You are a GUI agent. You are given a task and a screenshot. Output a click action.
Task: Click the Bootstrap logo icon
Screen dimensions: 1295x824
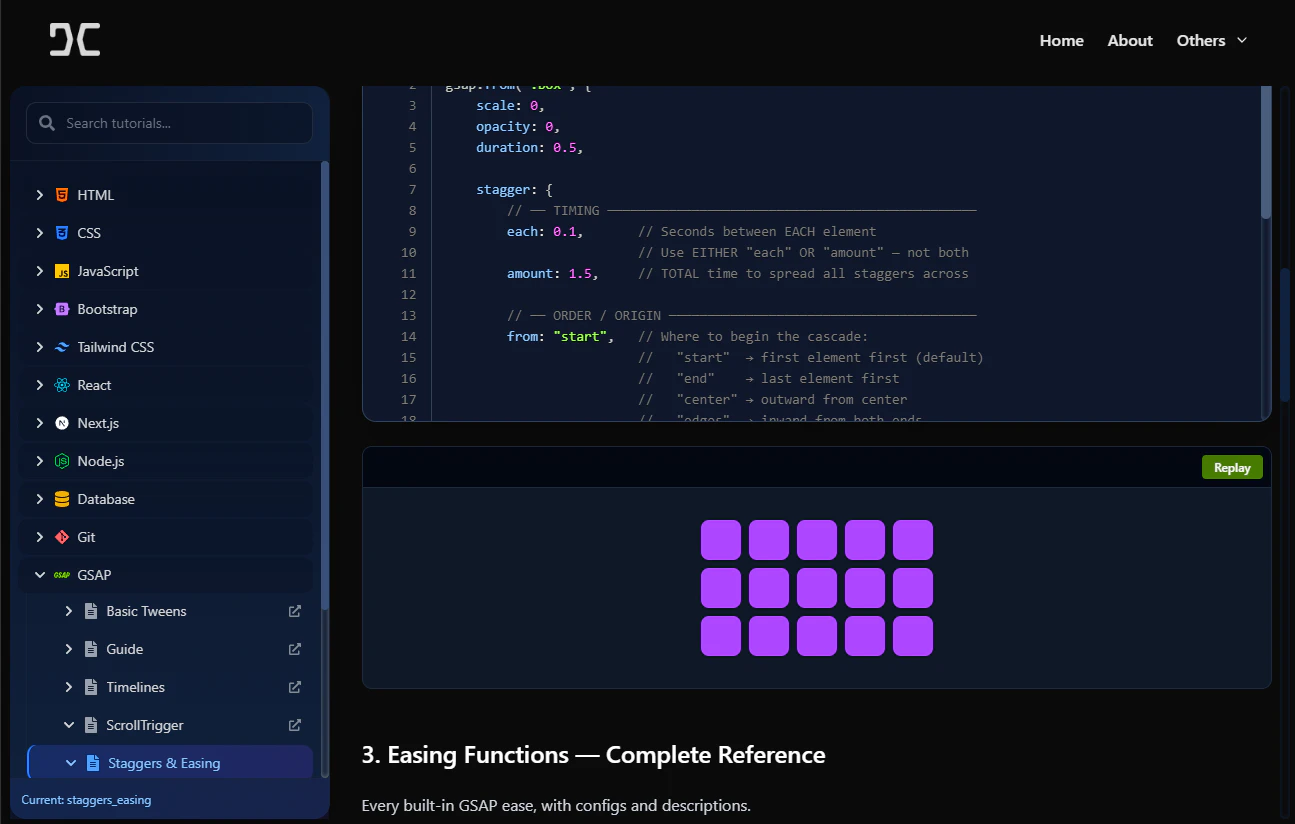[x=62, y=308]
